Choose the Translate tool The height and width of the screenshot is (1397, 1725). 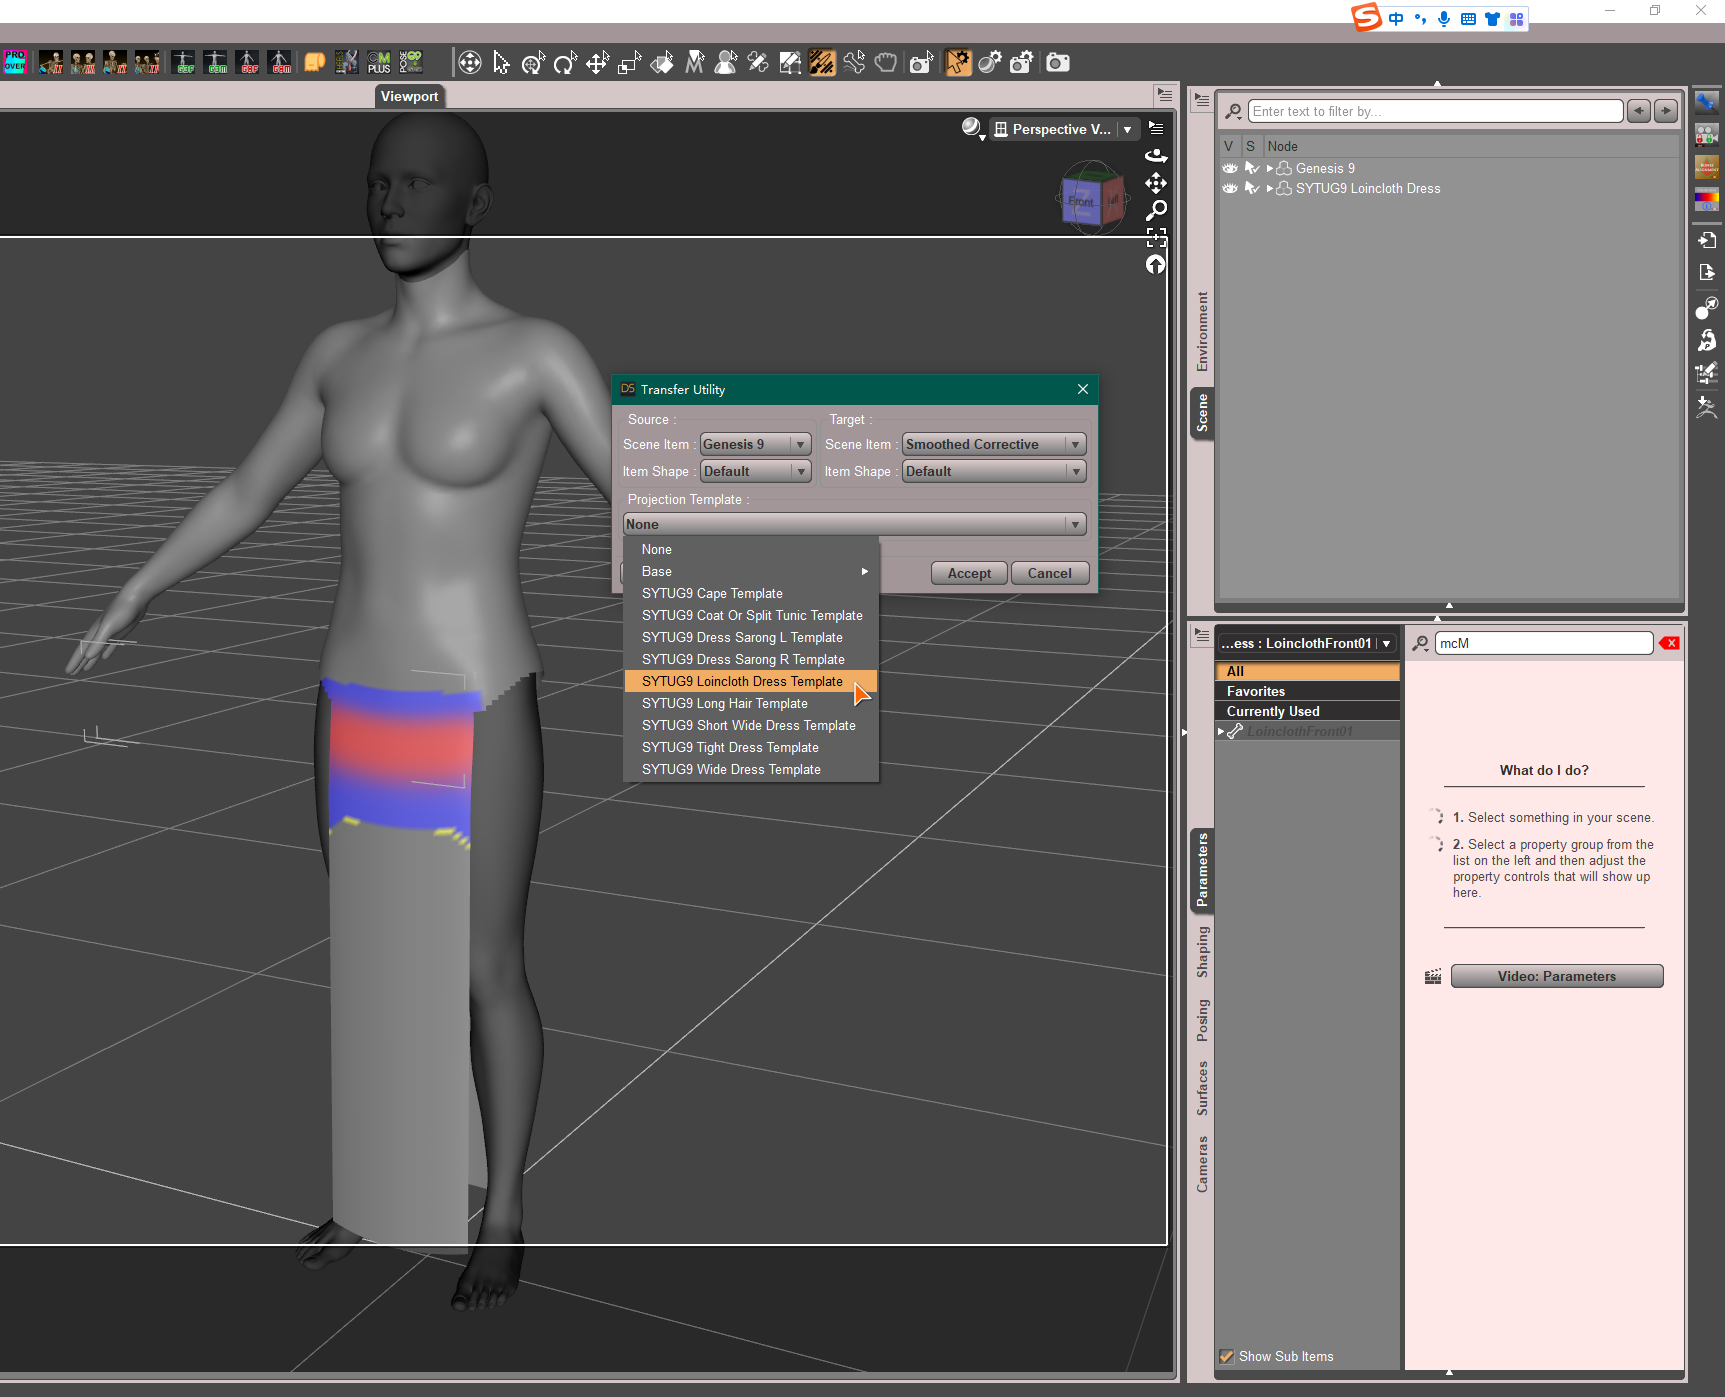597,63
